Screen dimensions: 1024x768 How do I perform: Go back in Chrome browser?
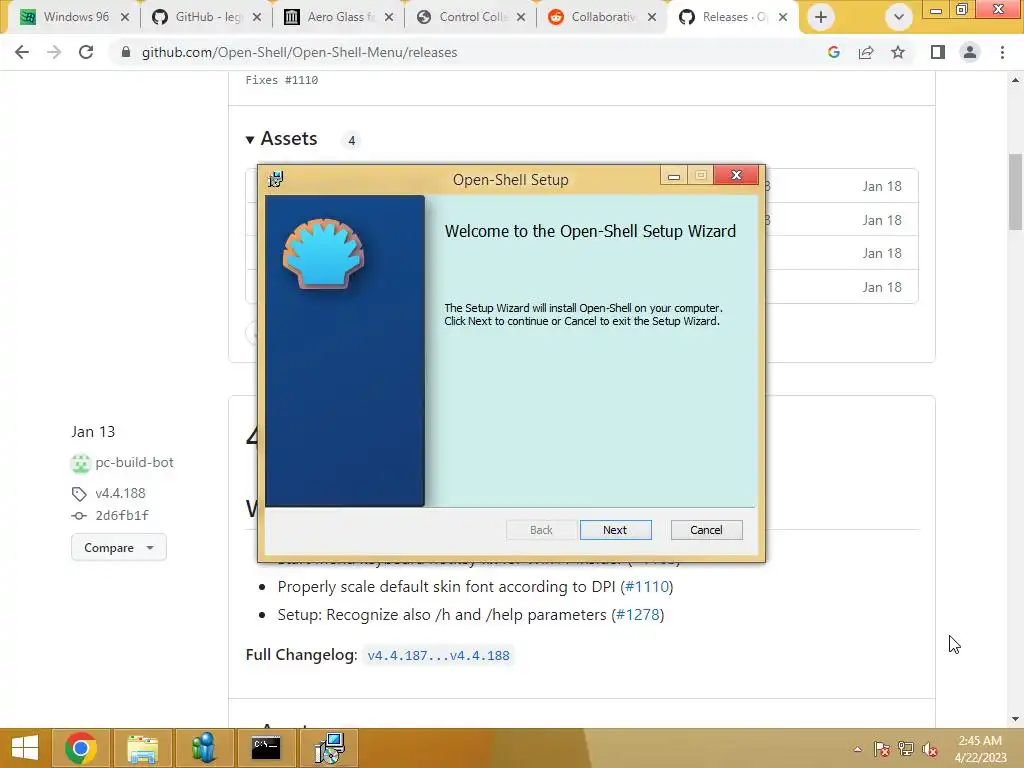click(x=22, y=52)
